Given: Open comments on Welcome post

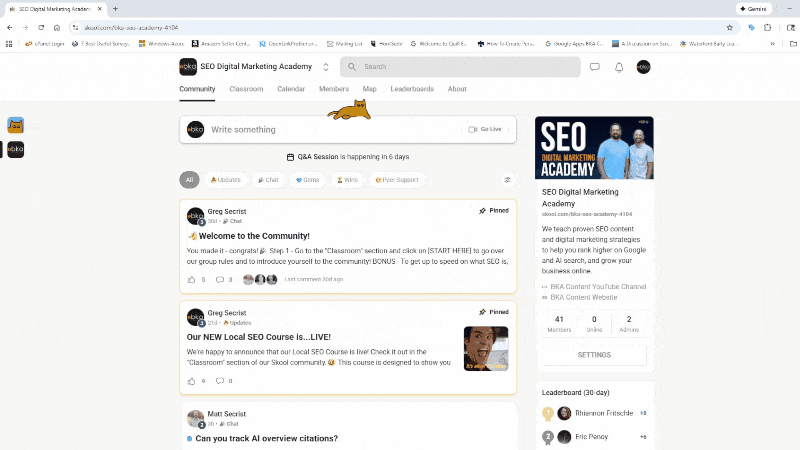Looking at the screenshot, I should pos(220,280).
